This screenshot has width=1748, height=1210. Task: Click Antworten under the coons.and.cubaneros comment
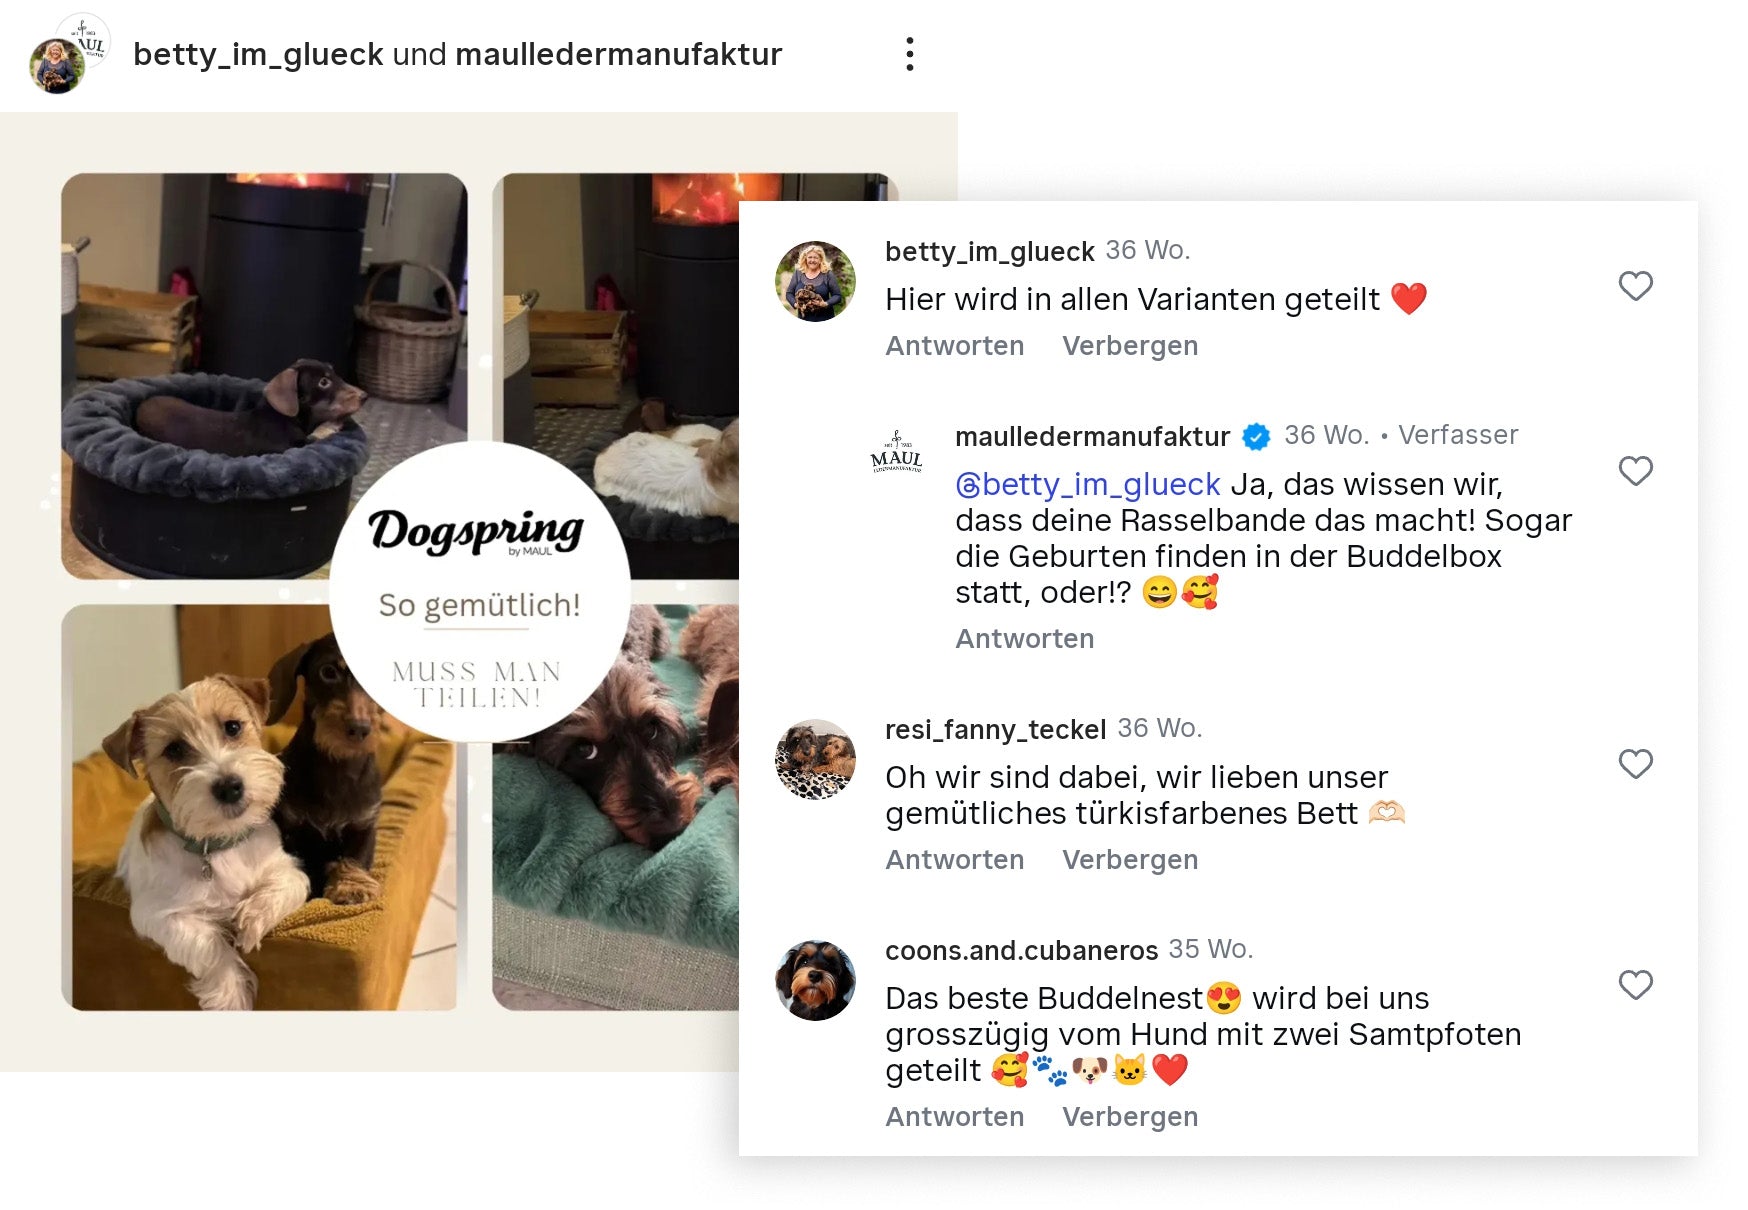pyautogui.click(x=954, y=1117)
